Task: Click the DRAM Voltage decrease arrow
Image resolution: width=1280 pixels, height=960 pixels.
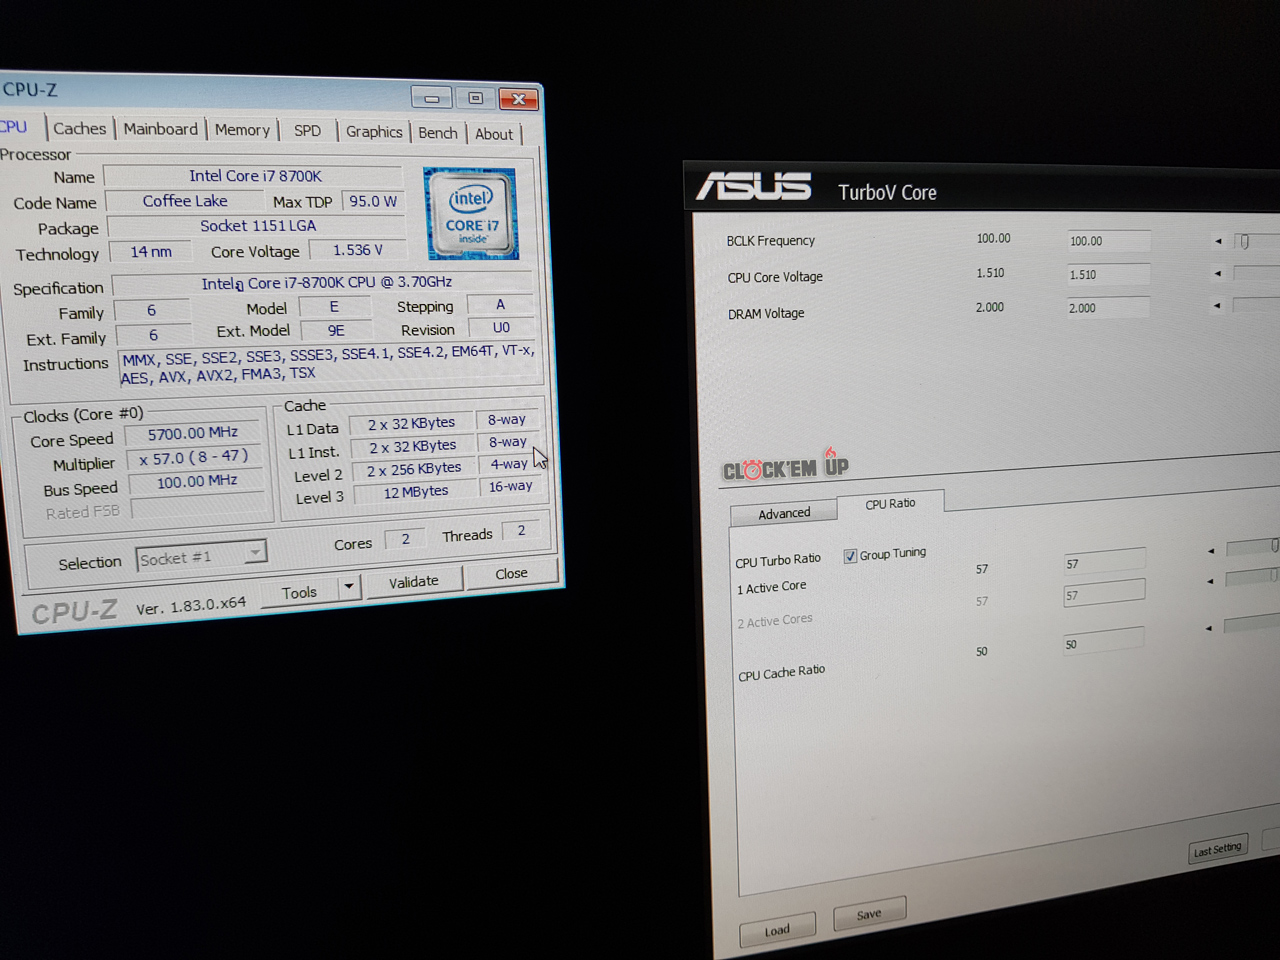Action: point(1217,306)
